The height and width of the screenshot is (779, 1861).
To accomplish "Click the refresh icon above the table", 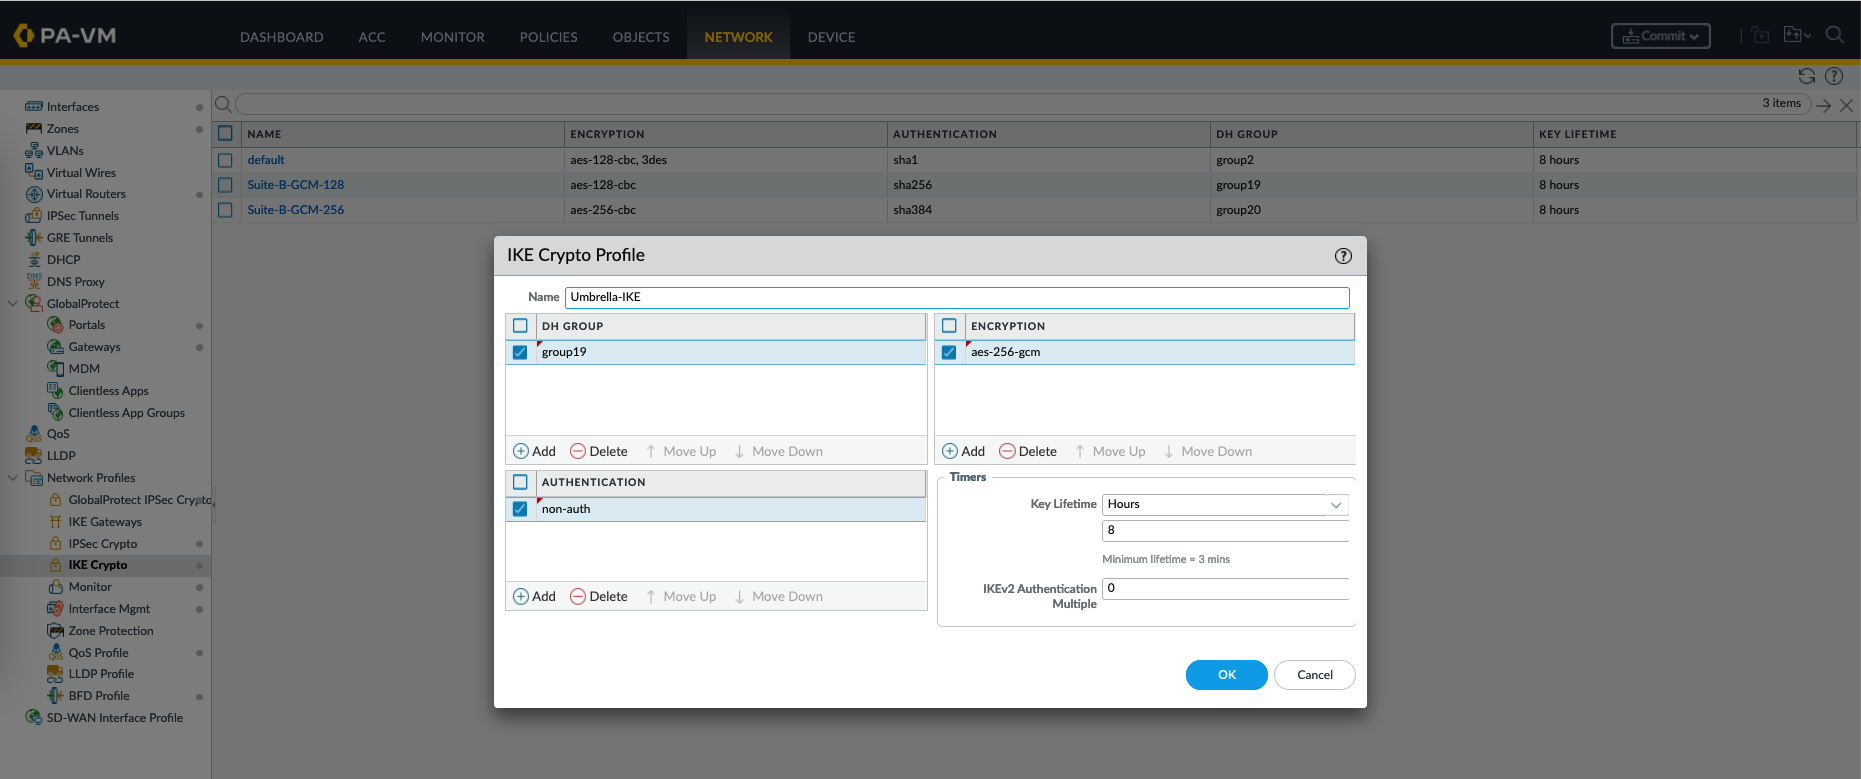I will click(1806, 76).
